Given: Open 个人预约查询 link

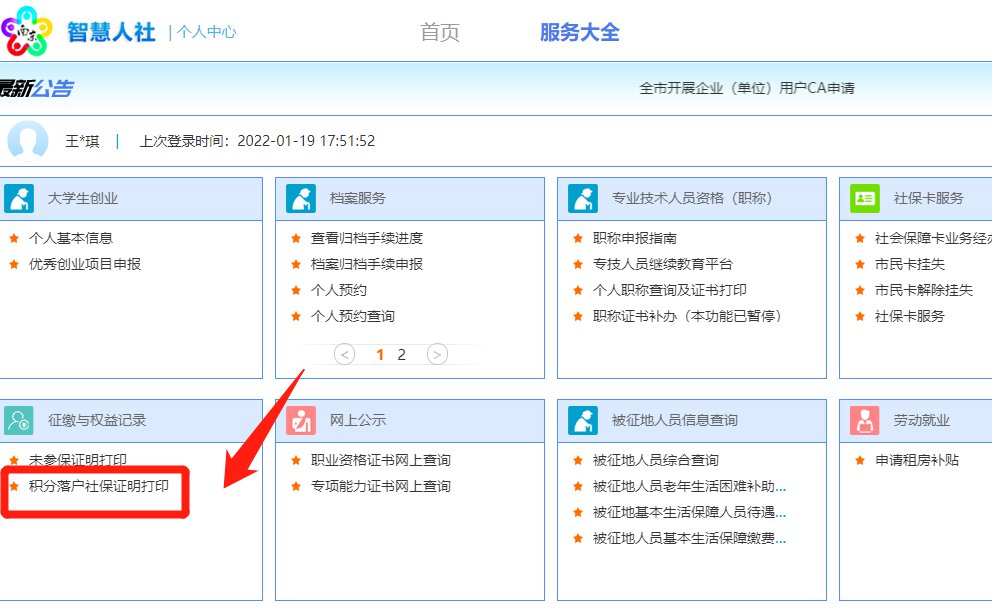Looking at the screenshot, I should pyautogui.click(x=352, y=316).
